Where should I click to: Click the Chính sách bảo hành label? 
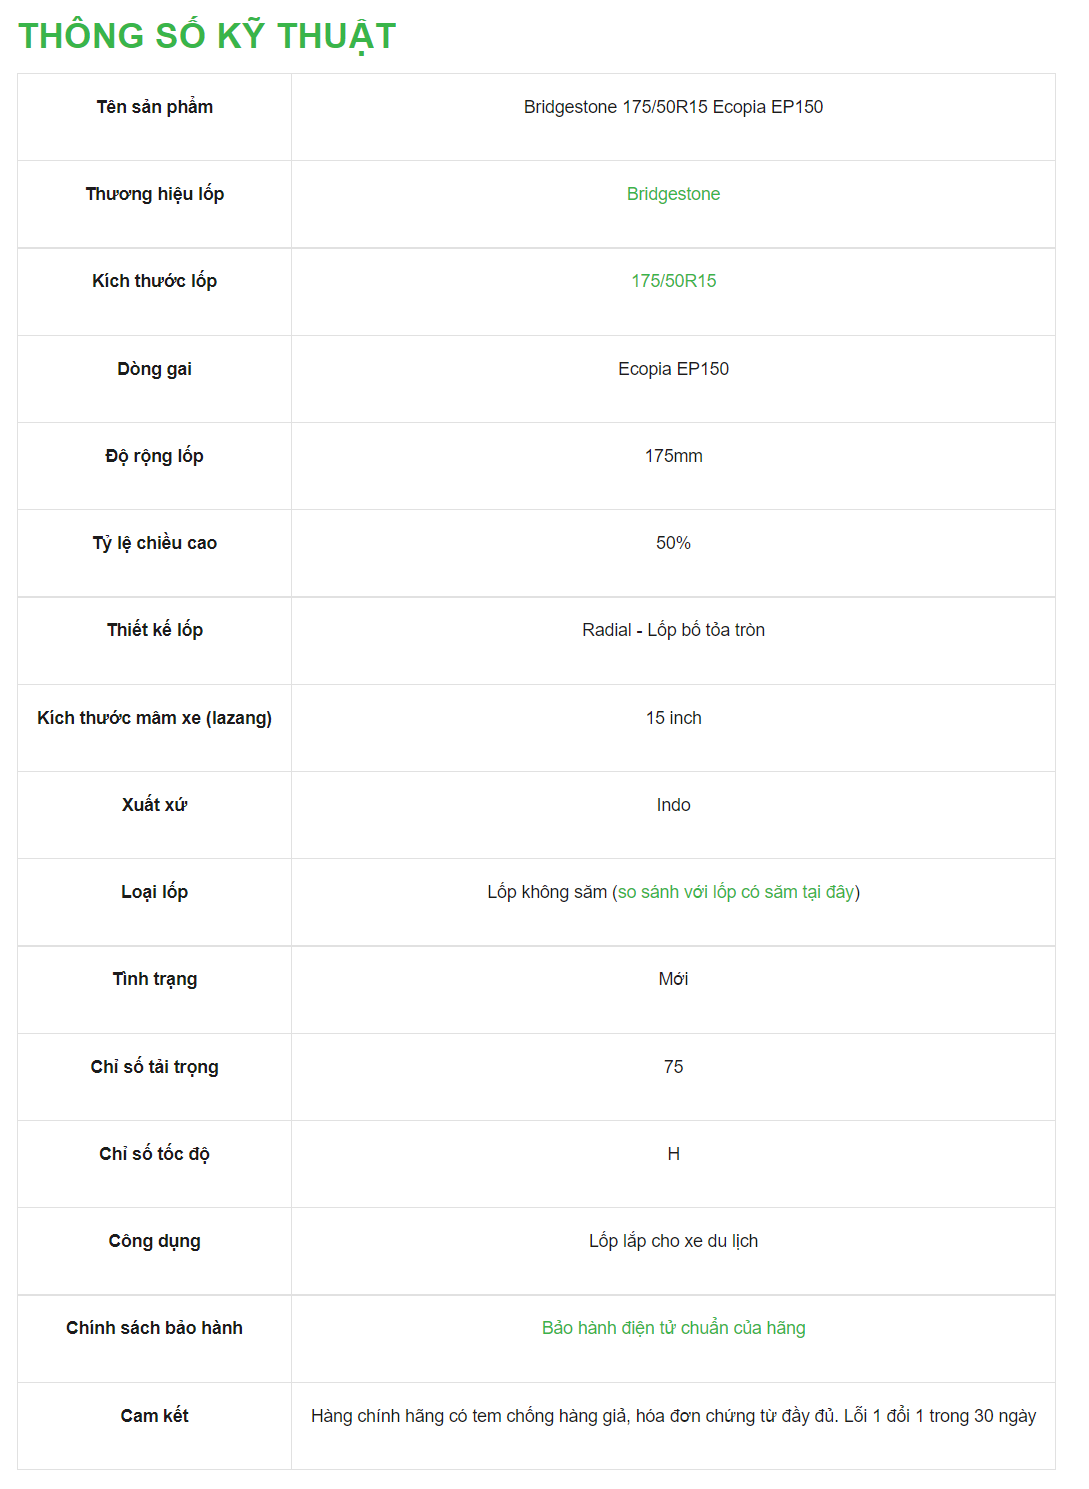[154, 1328]
